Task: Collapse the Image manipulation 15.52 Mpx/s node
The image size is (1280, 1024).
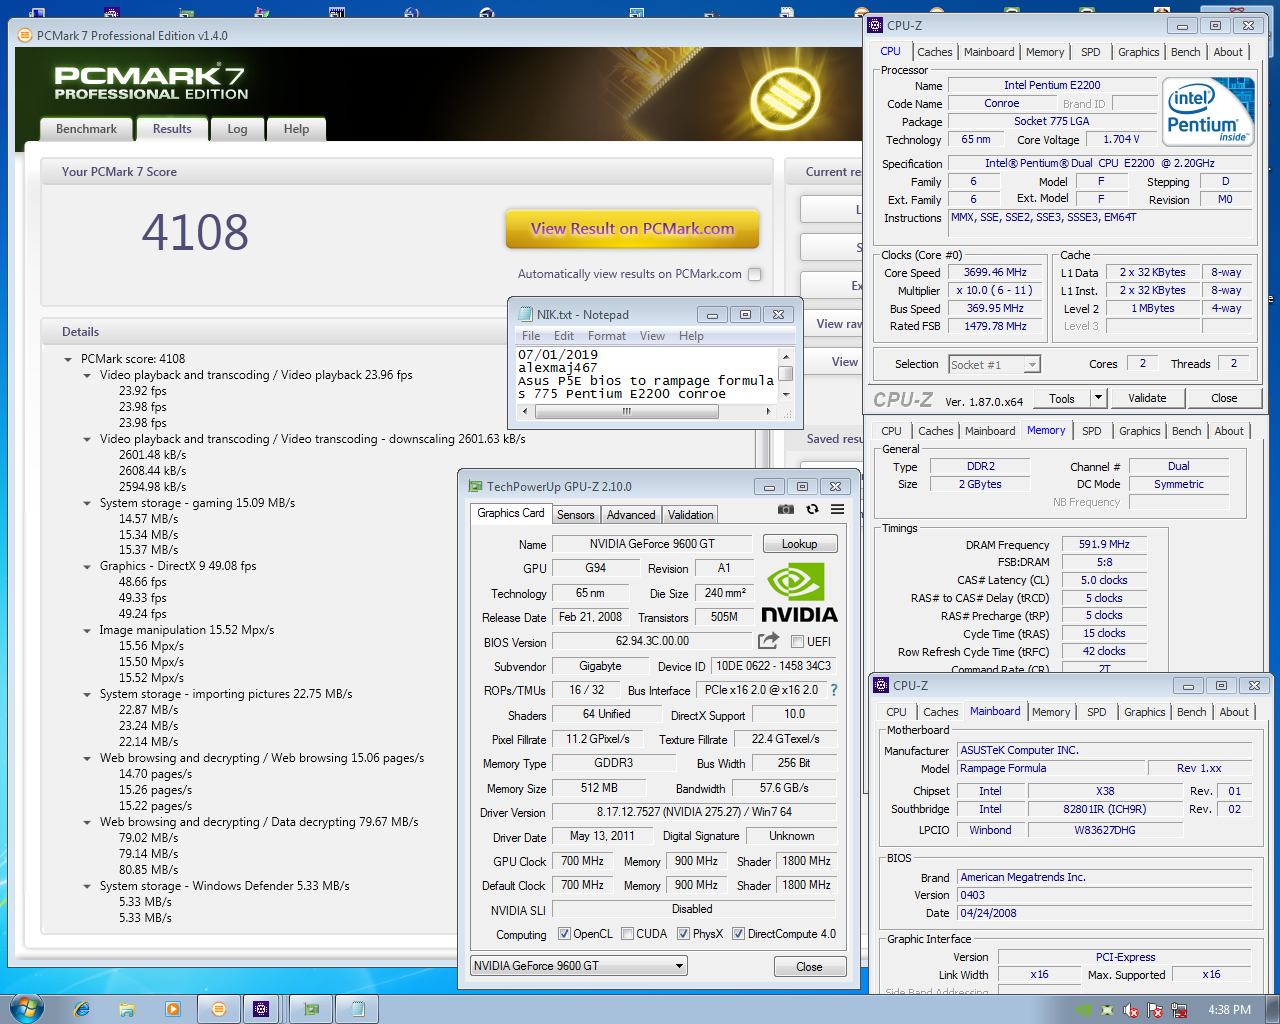Action: (x=87, y=630)
